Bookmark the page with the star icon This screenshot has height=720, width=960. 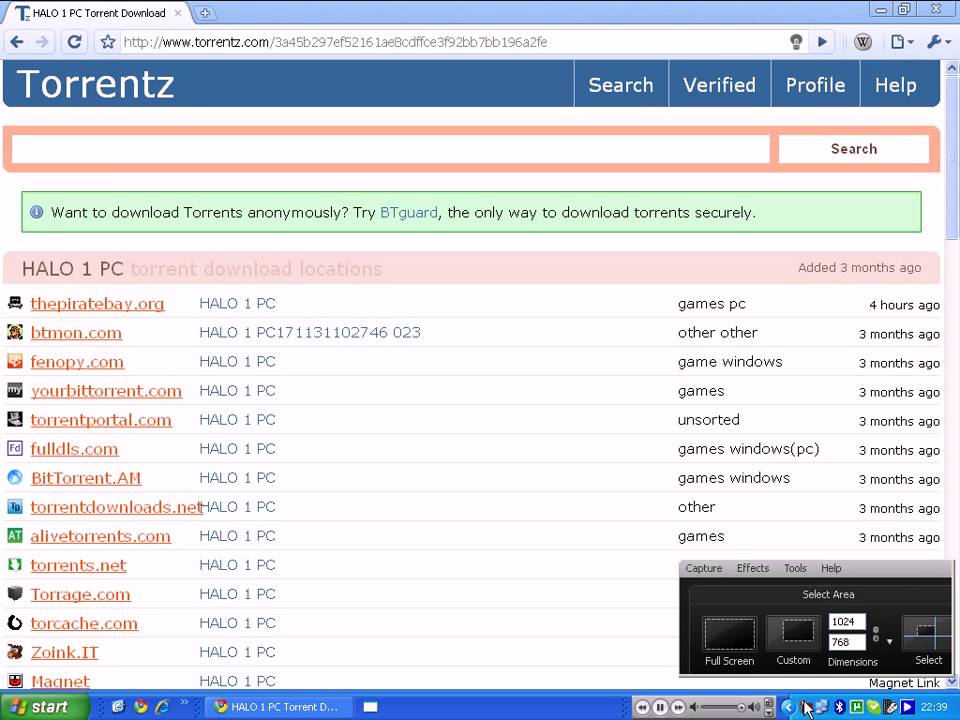tap(108, 42)
